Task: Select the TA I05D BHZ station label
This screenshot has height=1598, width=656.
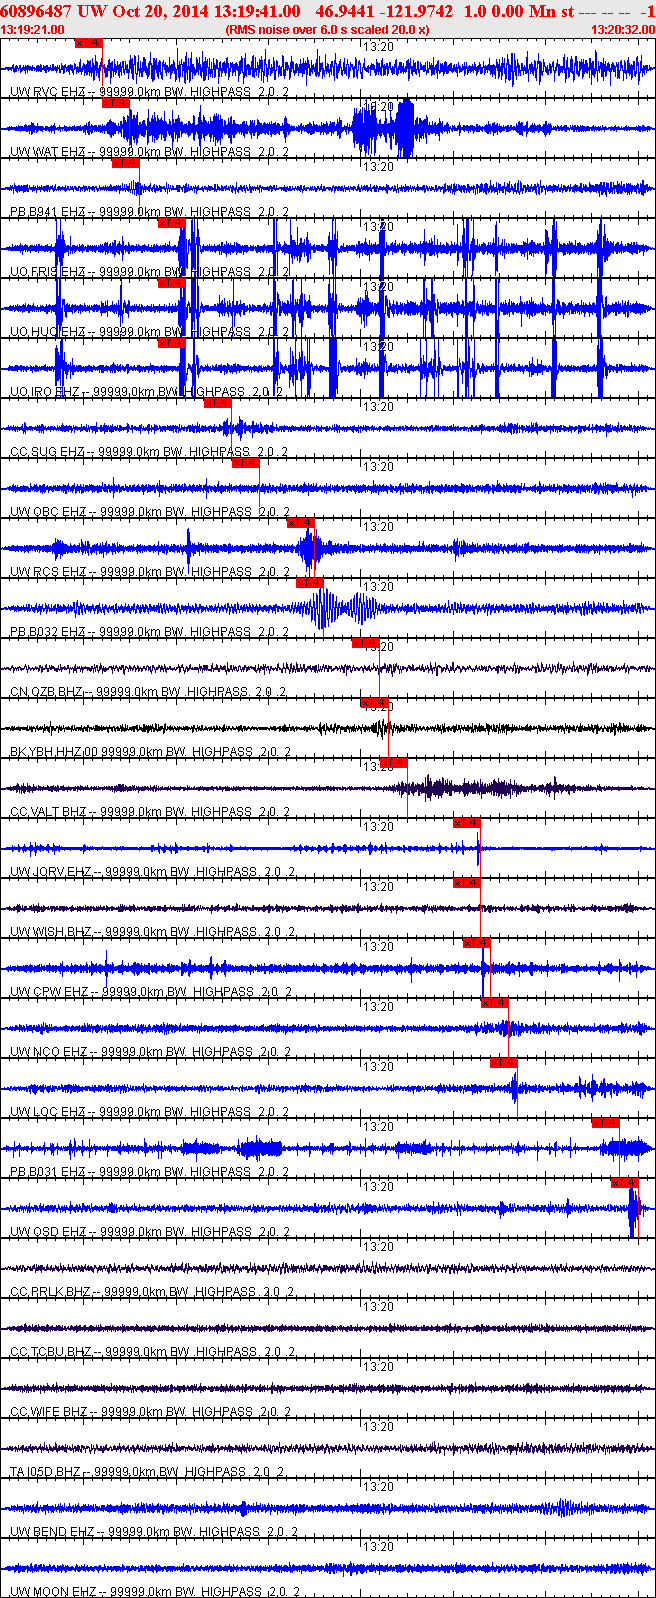Action: pos(148,1472)
